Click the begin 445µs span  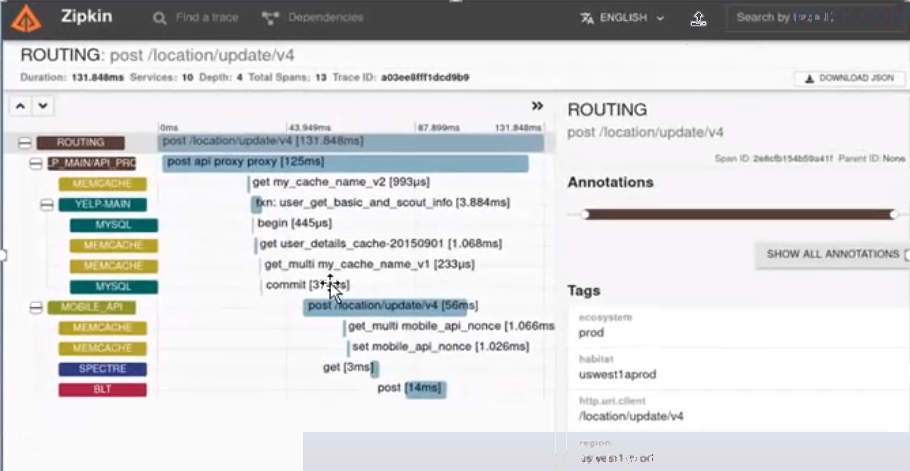click(294, 223)
